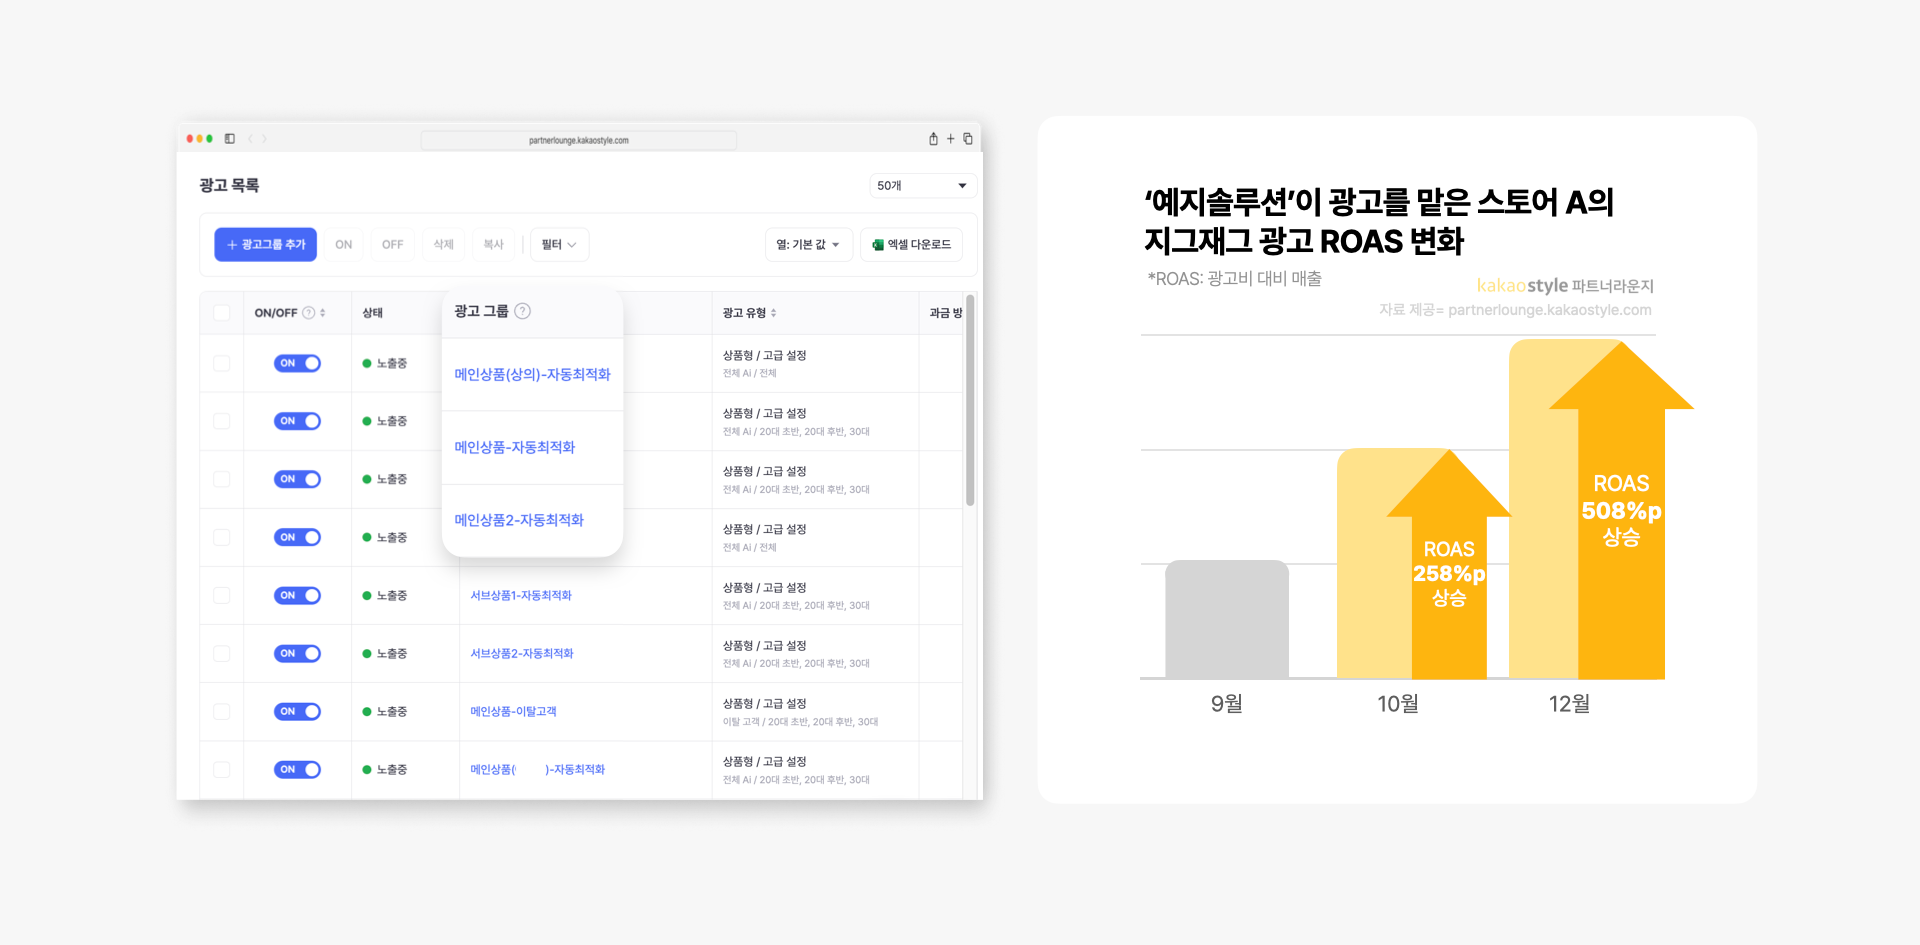Check the 메인상품-이탈고객 row checkbox
1920x945 pixels.
(x=222, y=712)
